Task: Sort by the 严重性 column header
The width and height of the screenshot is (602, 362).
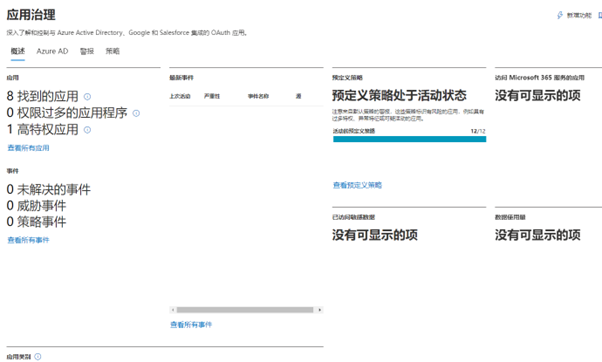Action: pos(212,96)
